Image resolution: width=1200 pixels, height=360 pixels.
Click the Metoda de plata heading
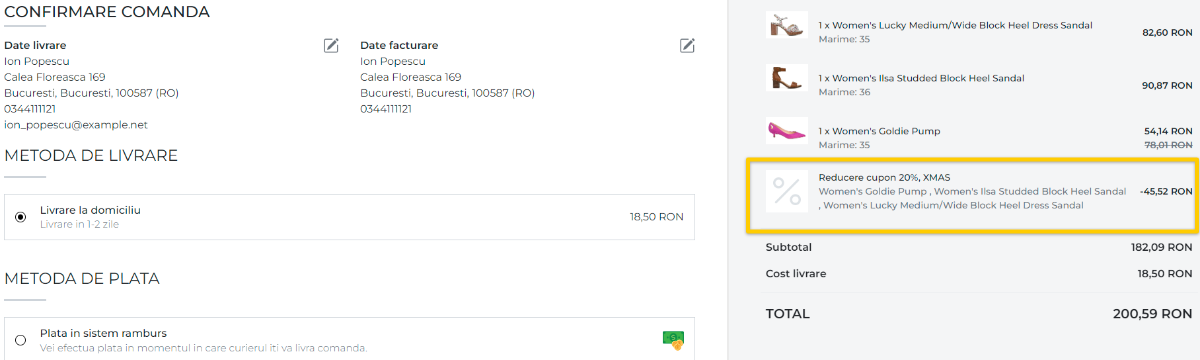[x=82, y=278]
